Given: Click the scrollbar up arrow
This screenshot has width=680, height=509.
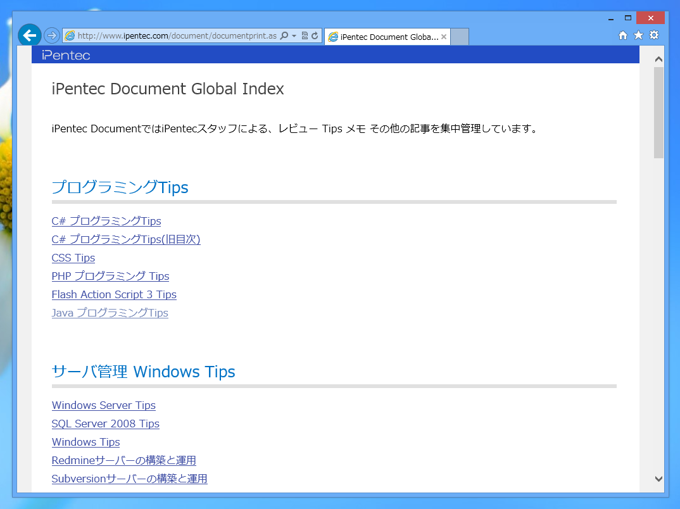Looking at the screenshot, I should [658, 59].
